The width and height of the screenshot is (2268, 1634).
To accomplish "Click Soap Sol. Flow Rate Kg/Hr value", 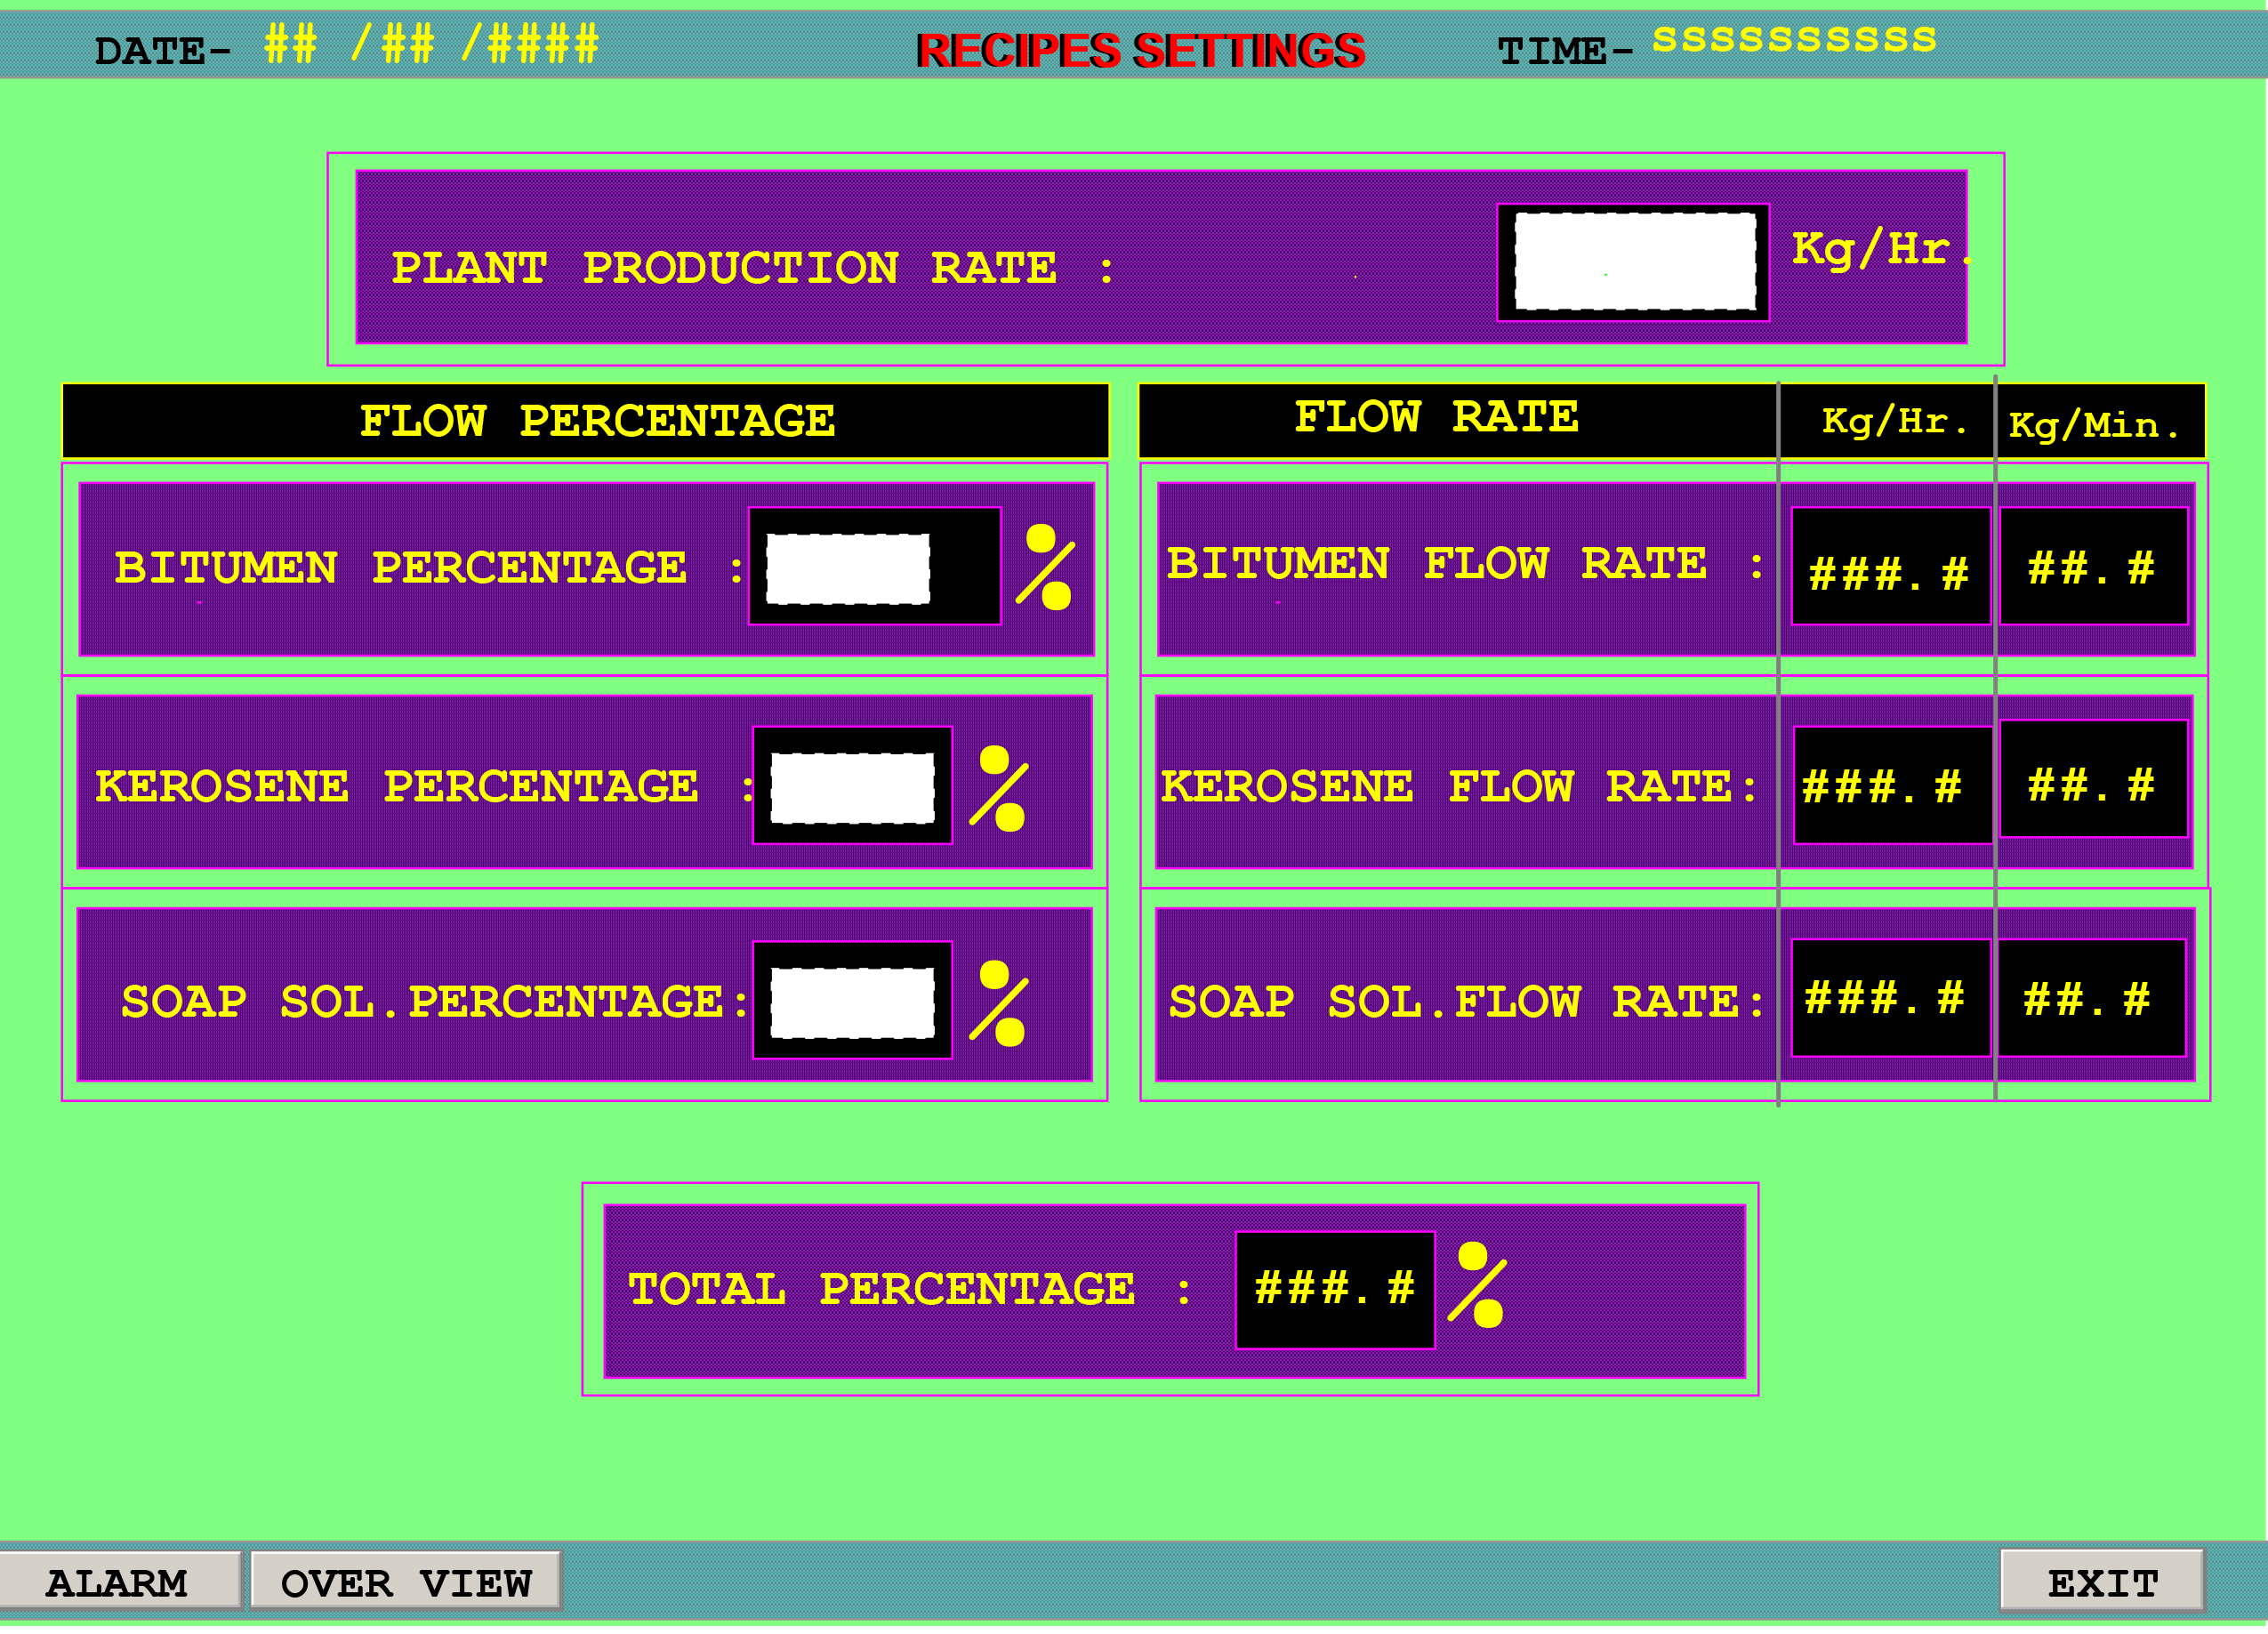I will 1889,1000.
